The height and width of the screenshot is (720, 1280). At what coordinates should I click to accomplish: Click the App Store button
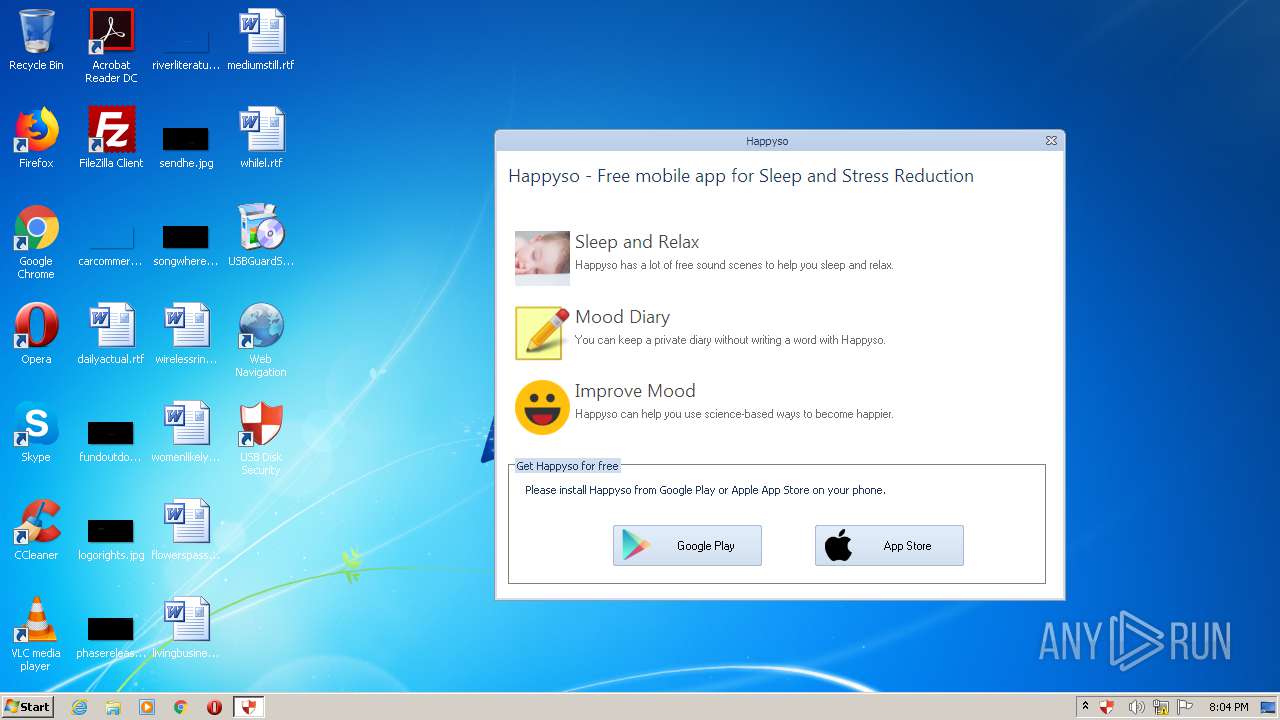click(x=889, y=546)
